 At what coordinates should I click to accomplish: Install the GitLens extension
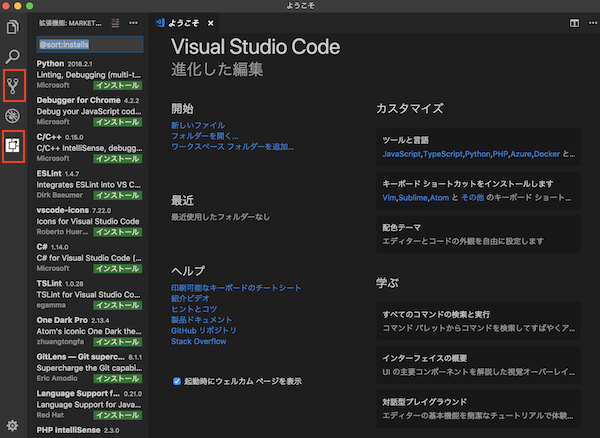(118, 379)
